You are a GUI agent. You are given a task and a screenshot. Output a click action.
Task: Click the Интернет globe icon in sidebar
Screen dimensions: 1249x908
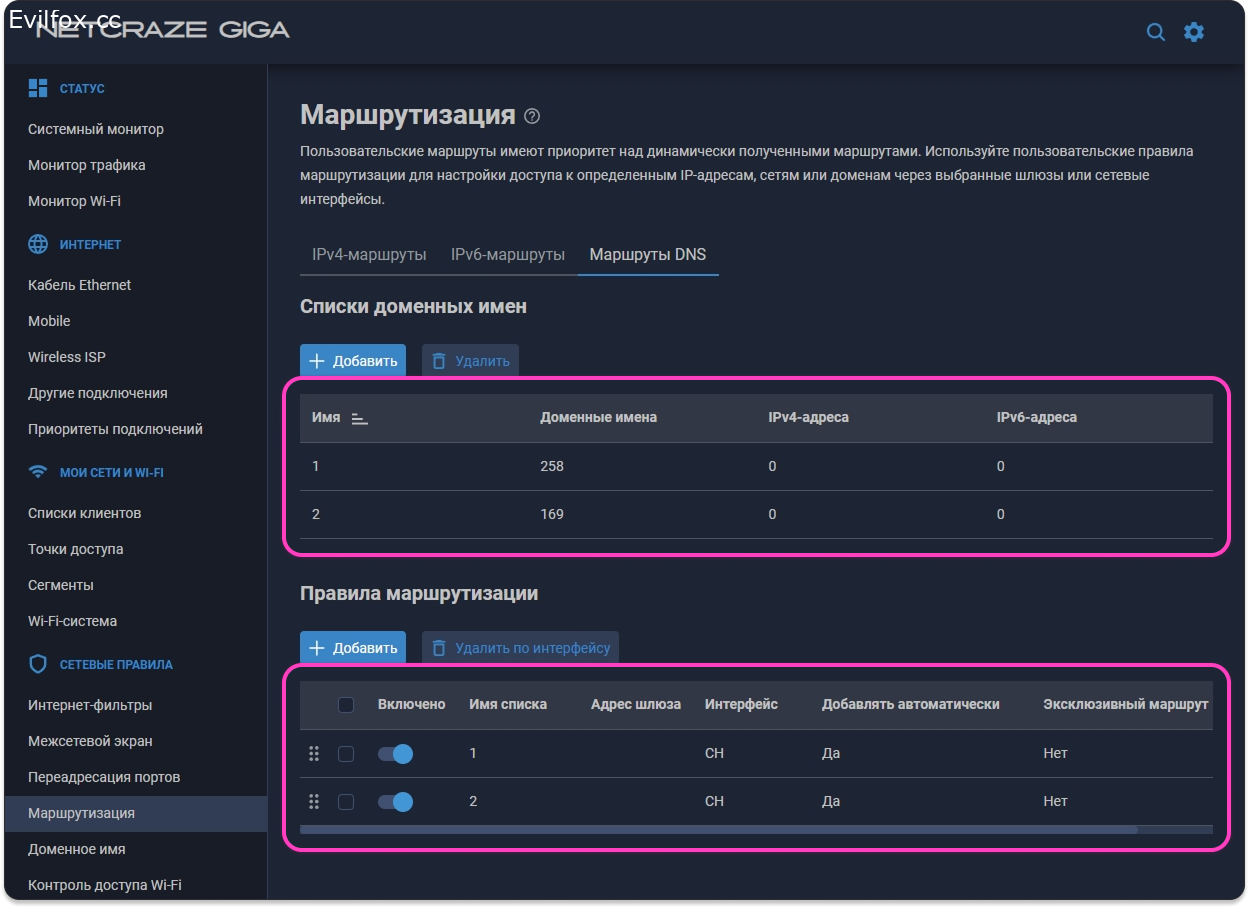[38, 244]
